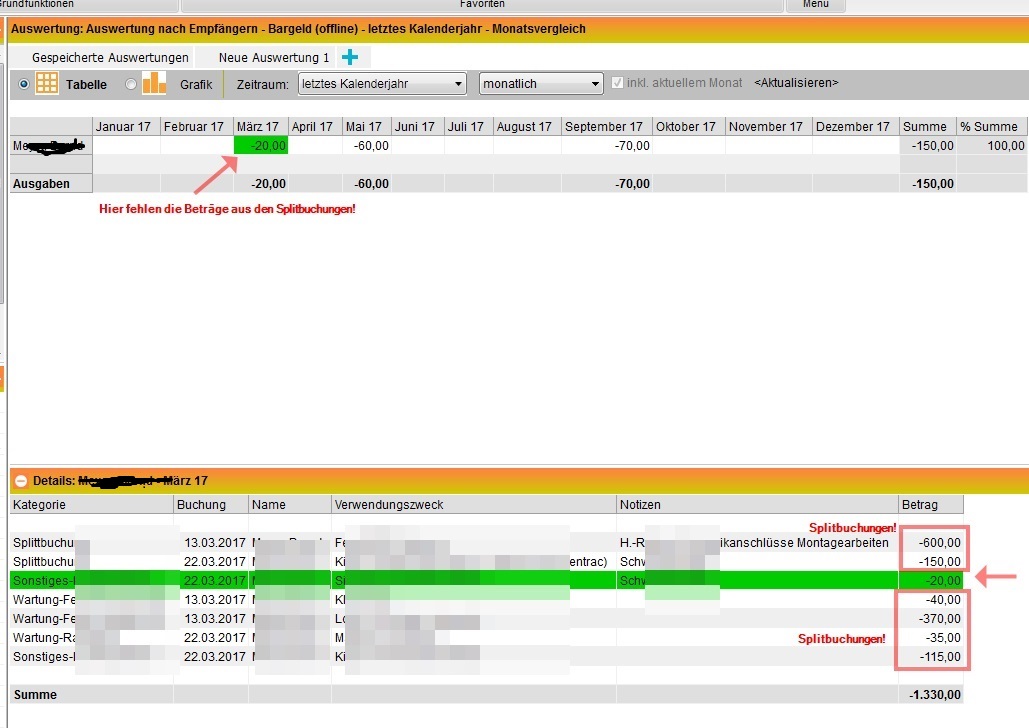Click the Dezember 17 column header
This screenshot has height=728, width=1029.
[x=856, y=127]
